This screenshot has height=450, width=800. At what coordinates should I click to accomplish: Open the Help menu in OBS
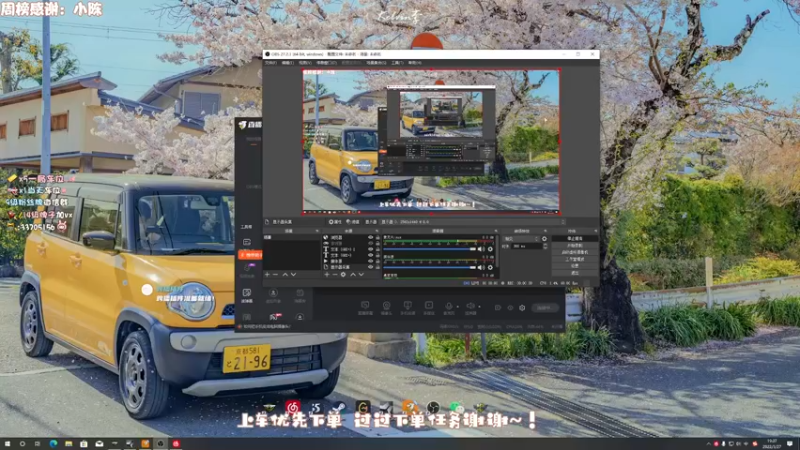415,63
